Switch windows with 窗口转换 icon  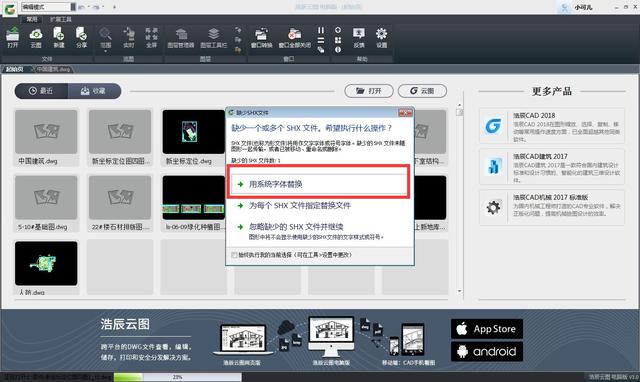click(x=261, y=38)
